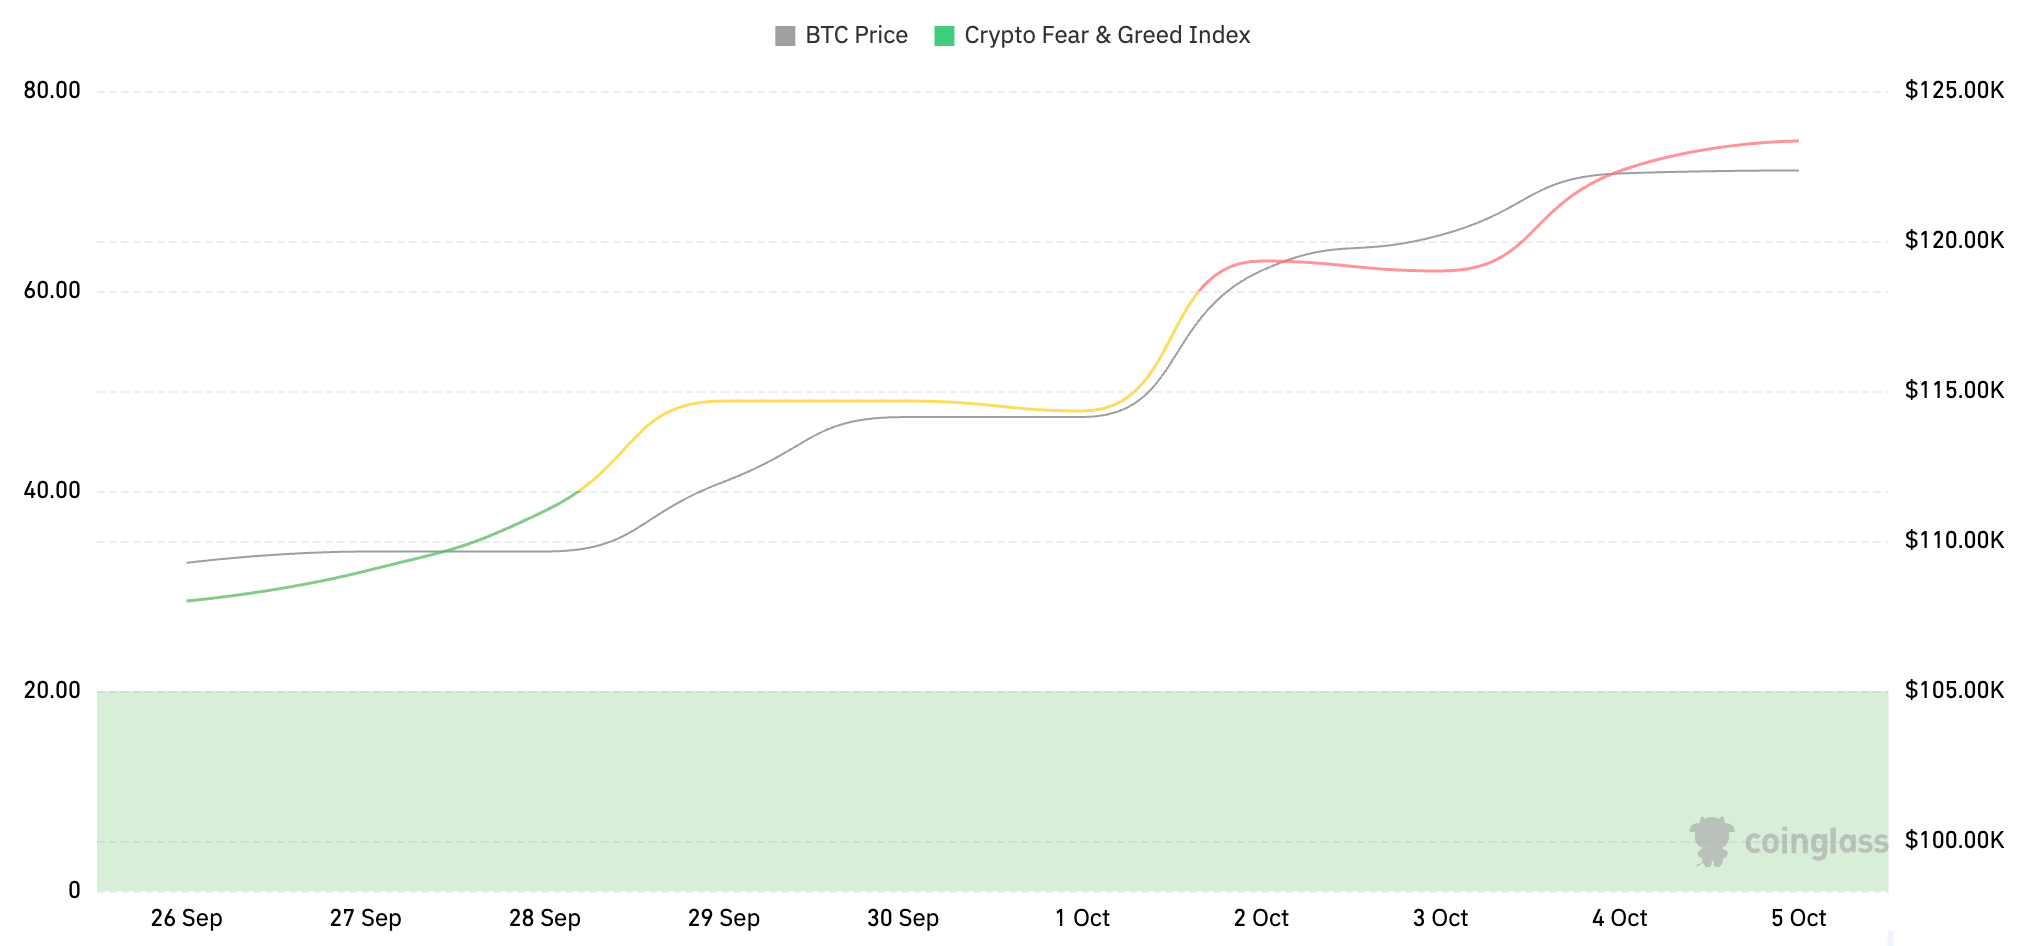Click the green Fear & Greed legend swatch
Image resolution: width=2024 pixels, height=946 pixels.
(x=944, y=36)
